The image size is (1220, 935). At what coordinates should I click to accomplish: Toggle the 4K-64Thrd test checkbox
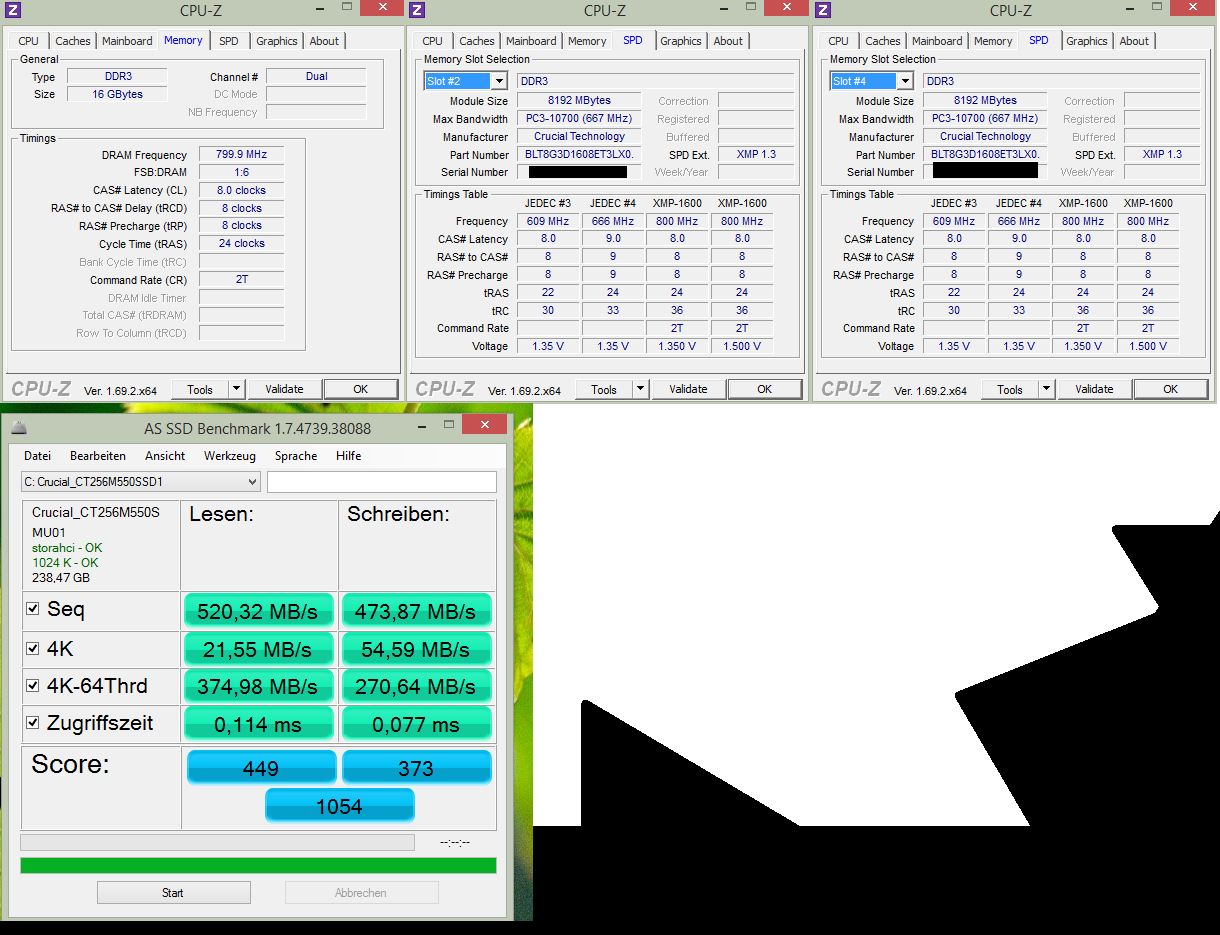tap(33, 686)
